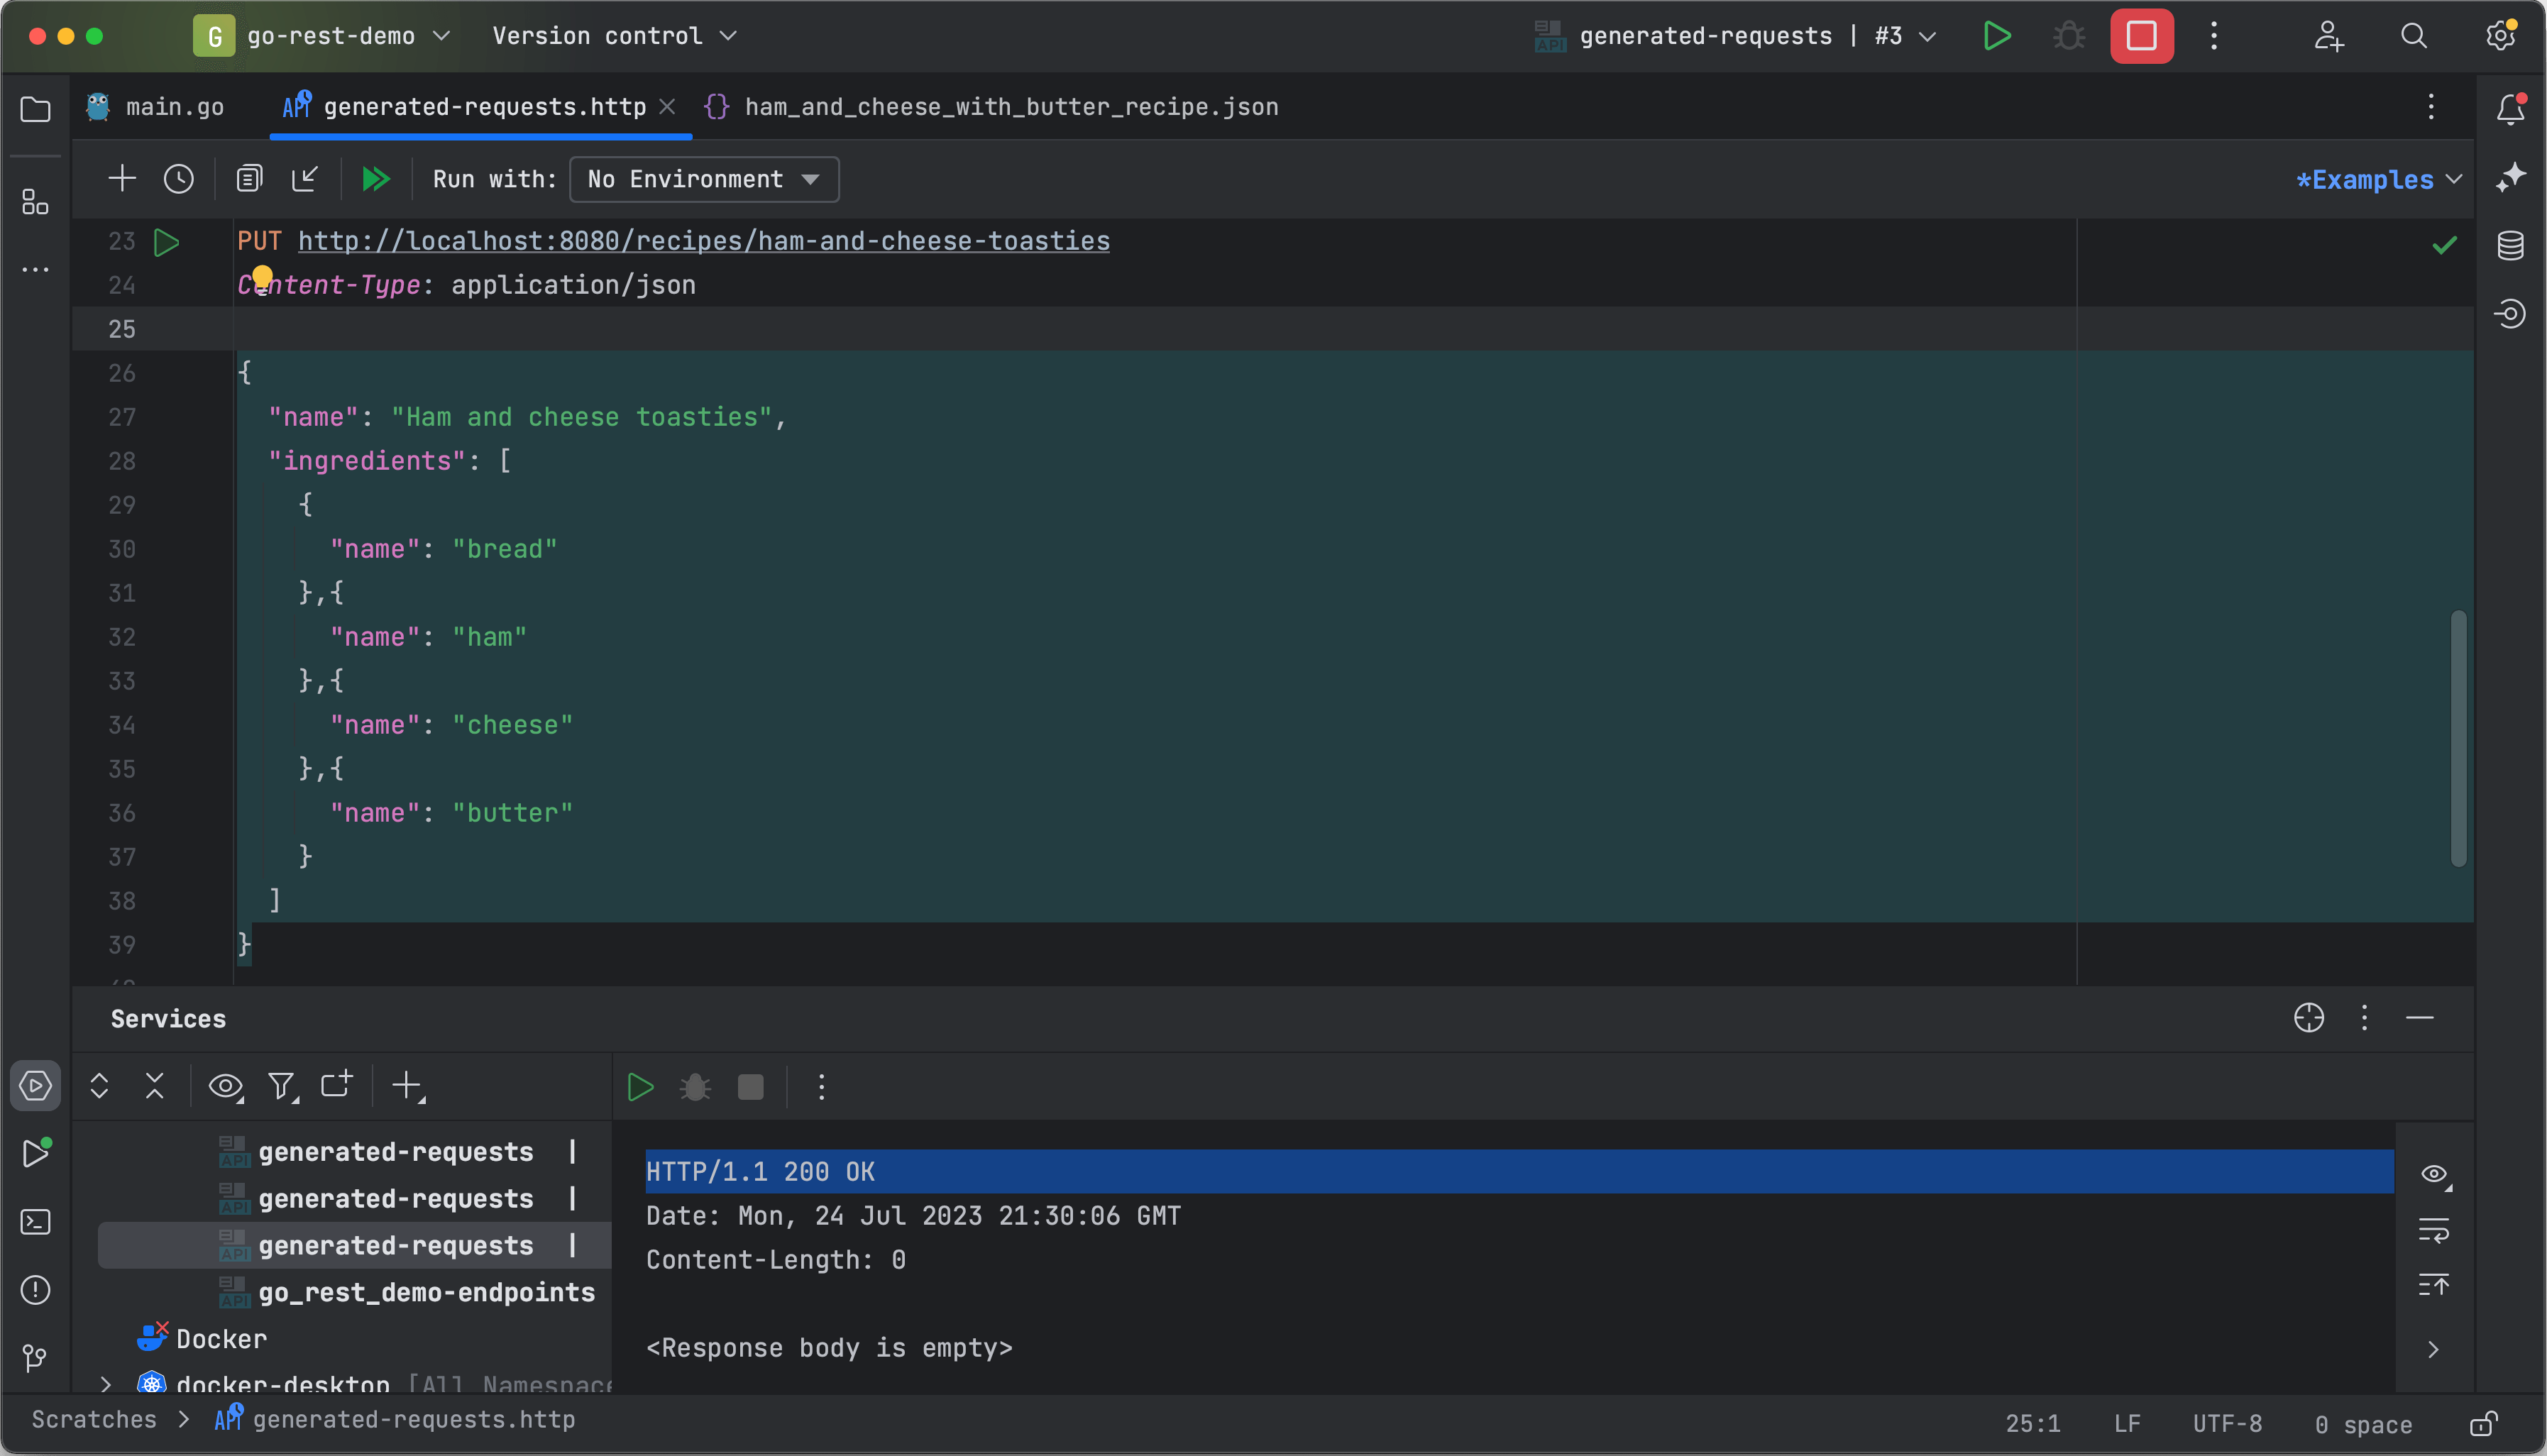The height and width of the screenshot is (1456, 2547).
Task: Run the PUT request from the gutter
Action: click(167, 241)
